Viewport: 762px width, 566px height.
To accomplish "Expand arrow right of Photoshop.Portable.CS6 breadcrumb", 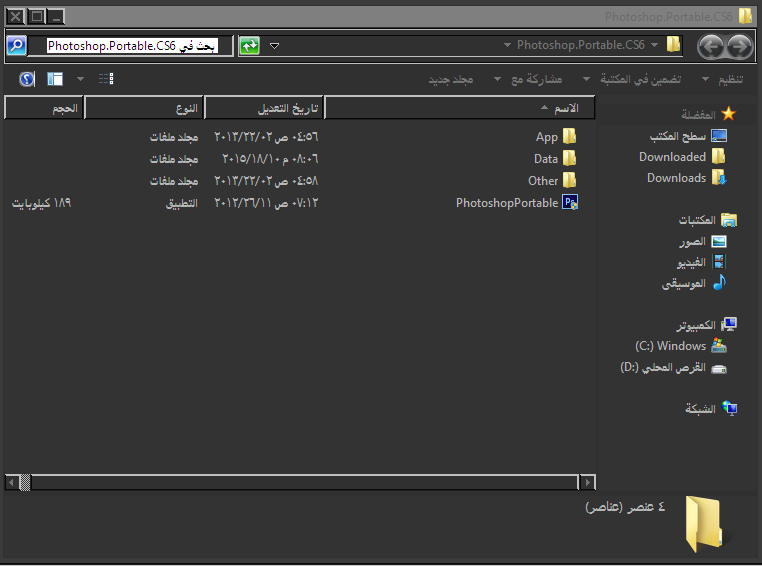I will 654,45.
